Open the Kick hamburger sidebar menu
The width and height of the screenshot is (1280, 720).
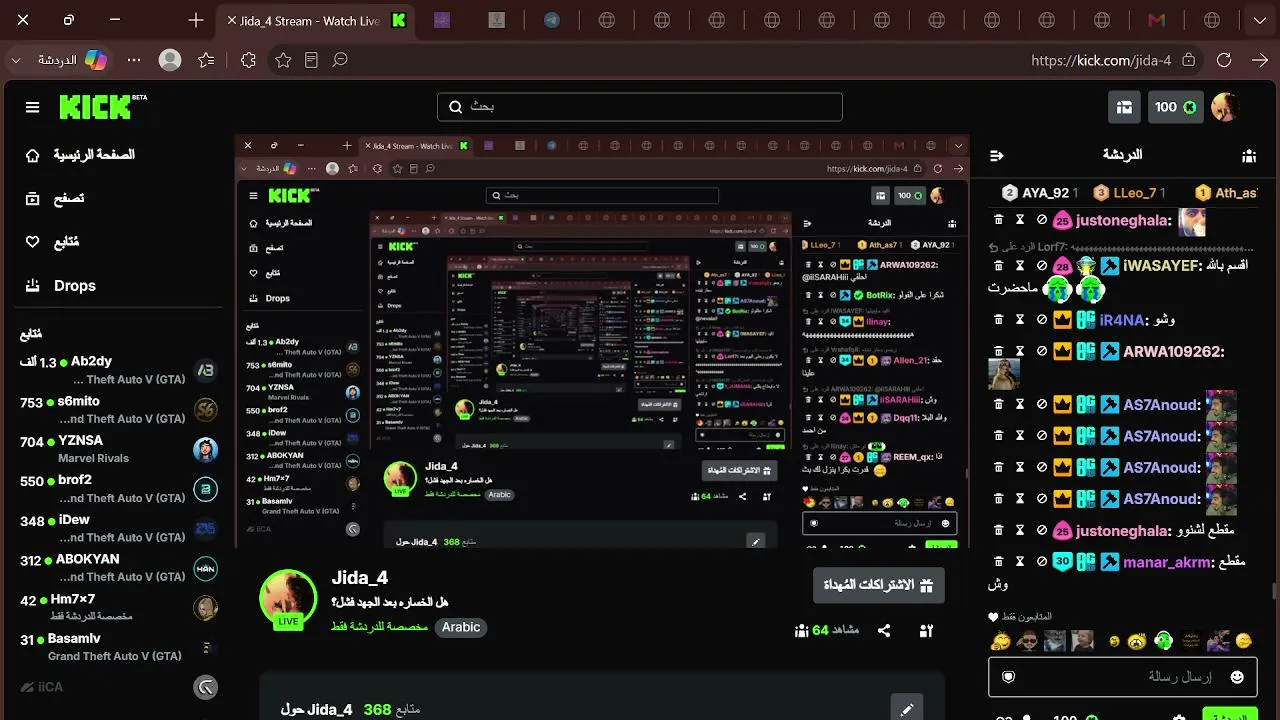(x=33, y=107)
